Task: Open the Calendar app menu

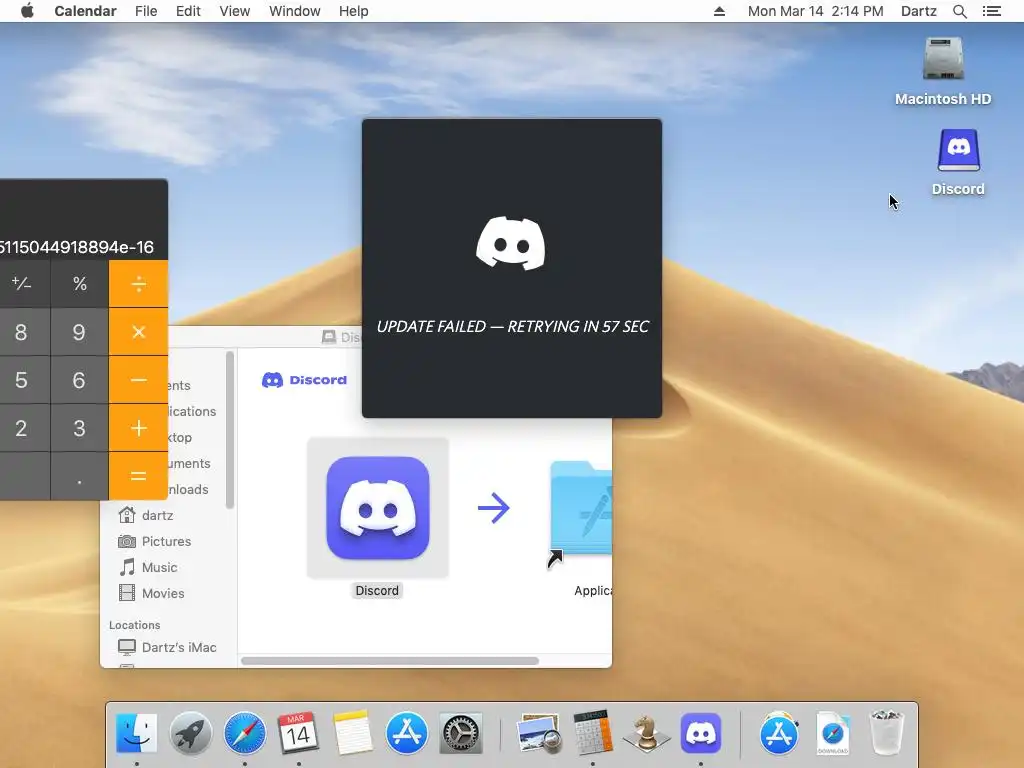Action: (85, 11)
